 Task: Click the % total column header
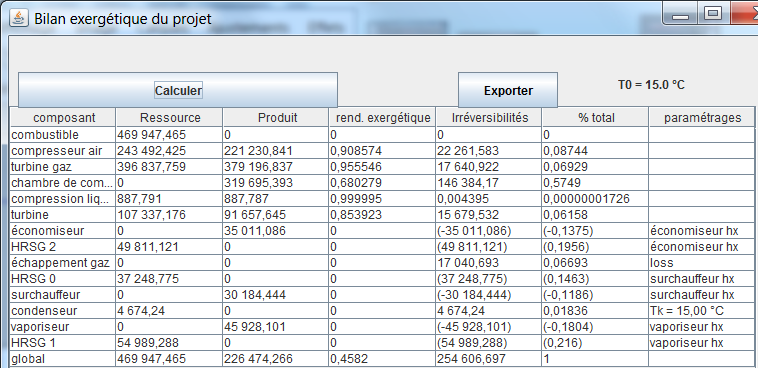click(596, 118)
